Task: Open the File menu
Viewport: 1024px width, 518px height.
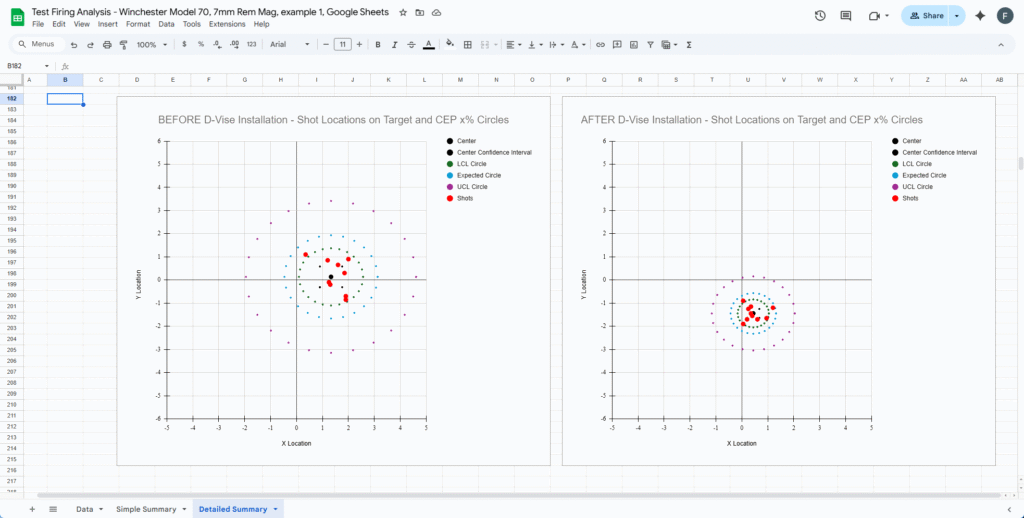Action: (x=38, y=24)
